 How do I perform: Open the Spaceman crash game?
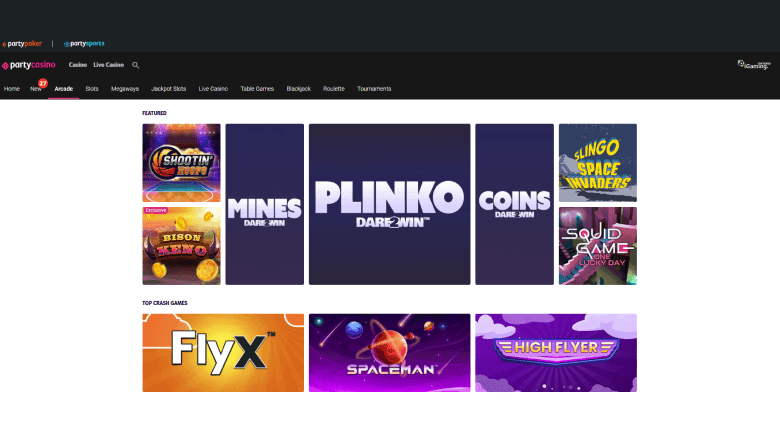(x=389, y=352)
